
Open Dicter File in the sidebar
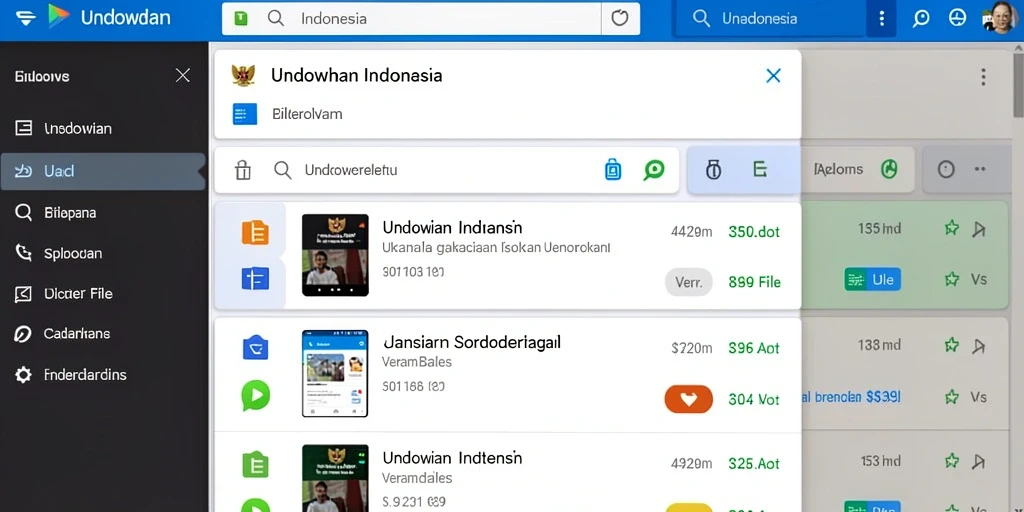coord(104,294)
